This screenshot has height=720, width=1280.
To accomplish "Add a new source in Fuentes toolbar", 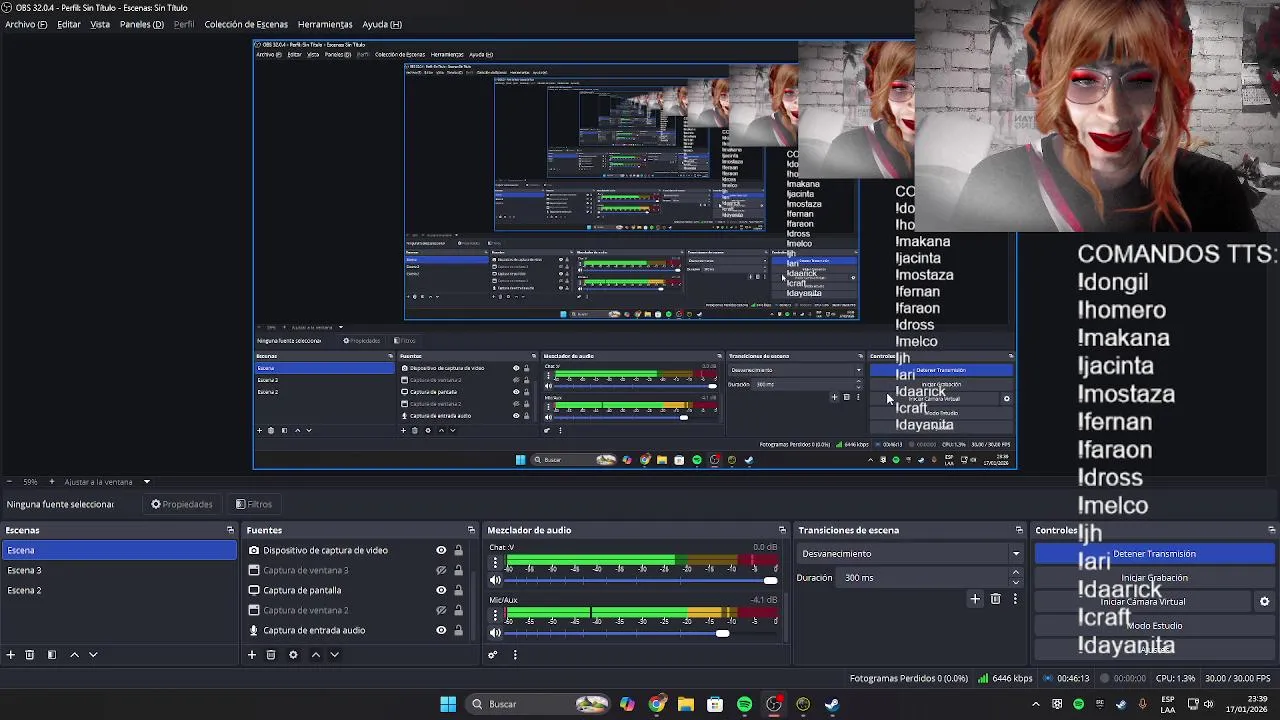I will [x=251, y=655].
